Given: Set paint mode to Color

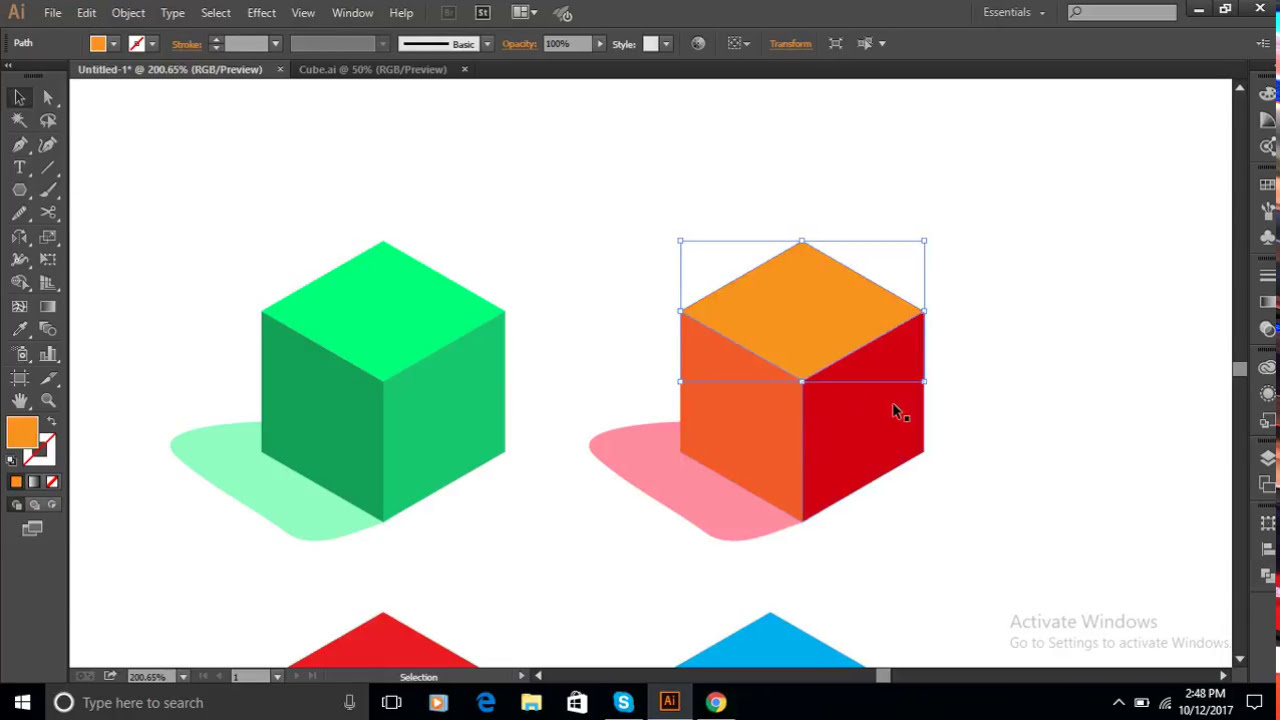Looking at the screenshot, I should [x=16, y=482].
